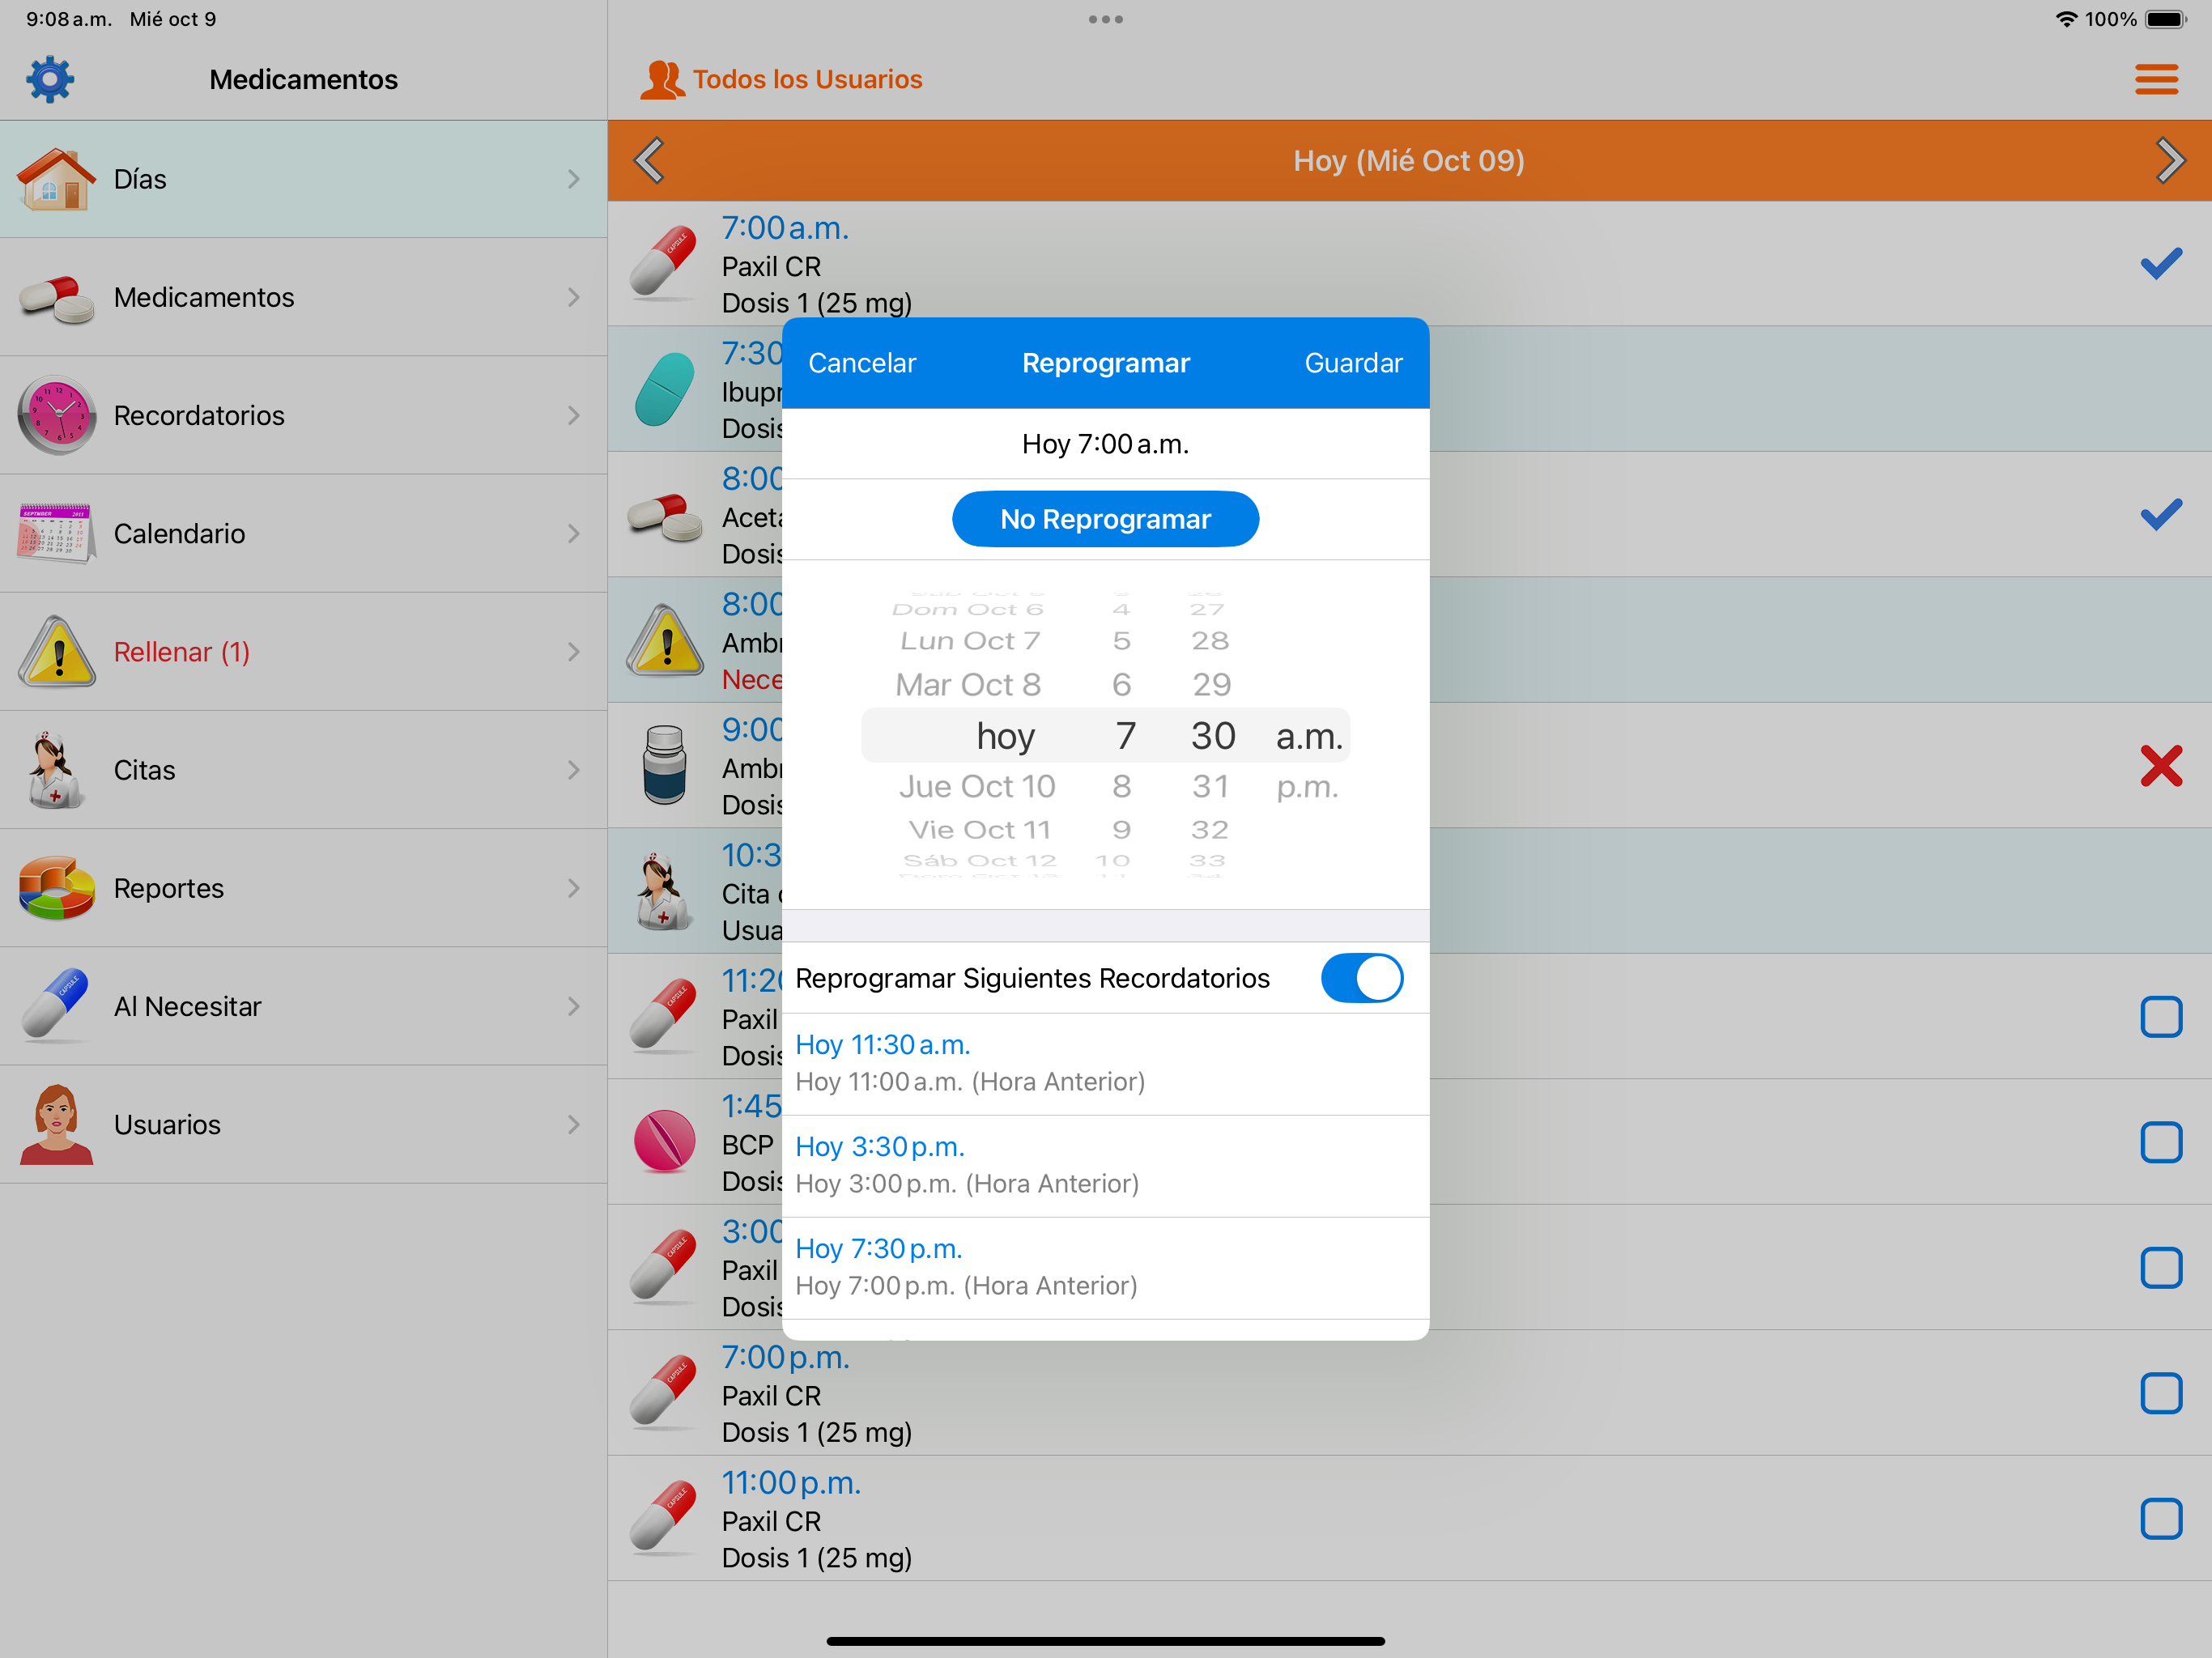Open Calendario menu item
Screen dimensions: 2212x1658
[x=303, y=534]
